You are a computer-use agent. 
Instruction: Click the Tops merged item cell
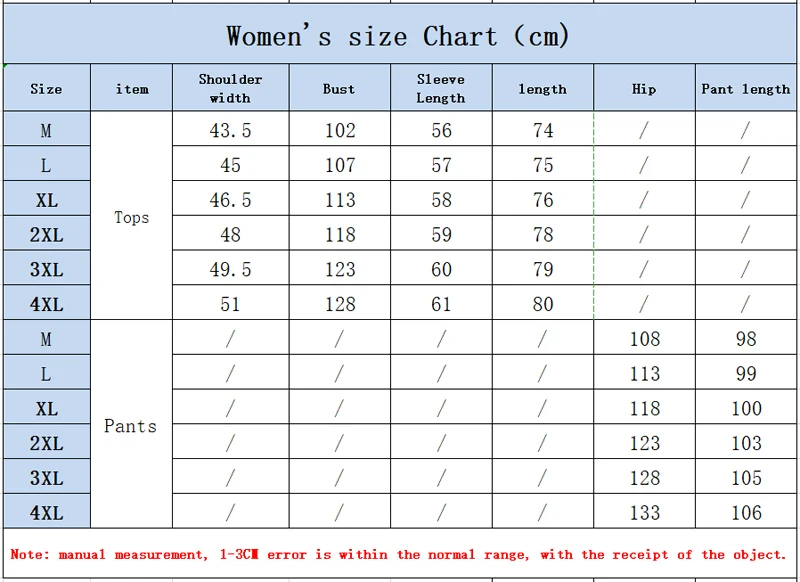pyautogui.click(x=132, y=216)
